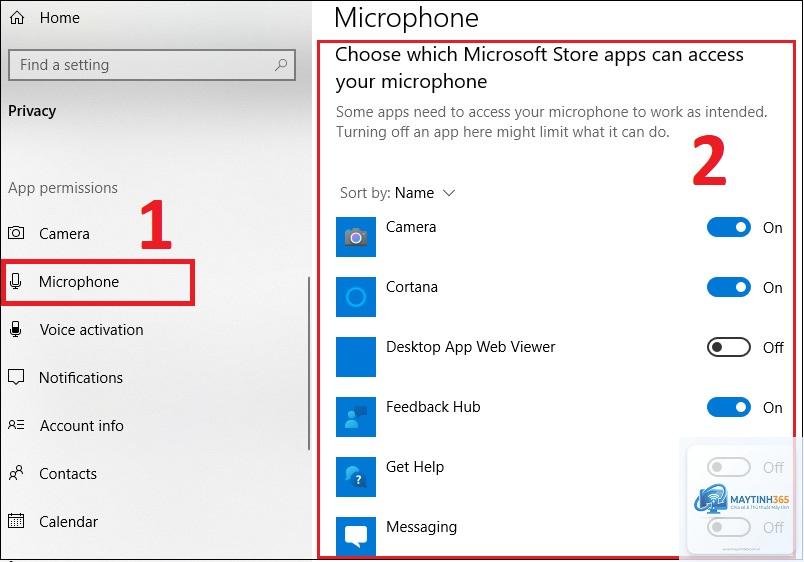Screen dimensions: 804x562
Task: Select Microphone in the sidebar
Action: click(79, 282)
